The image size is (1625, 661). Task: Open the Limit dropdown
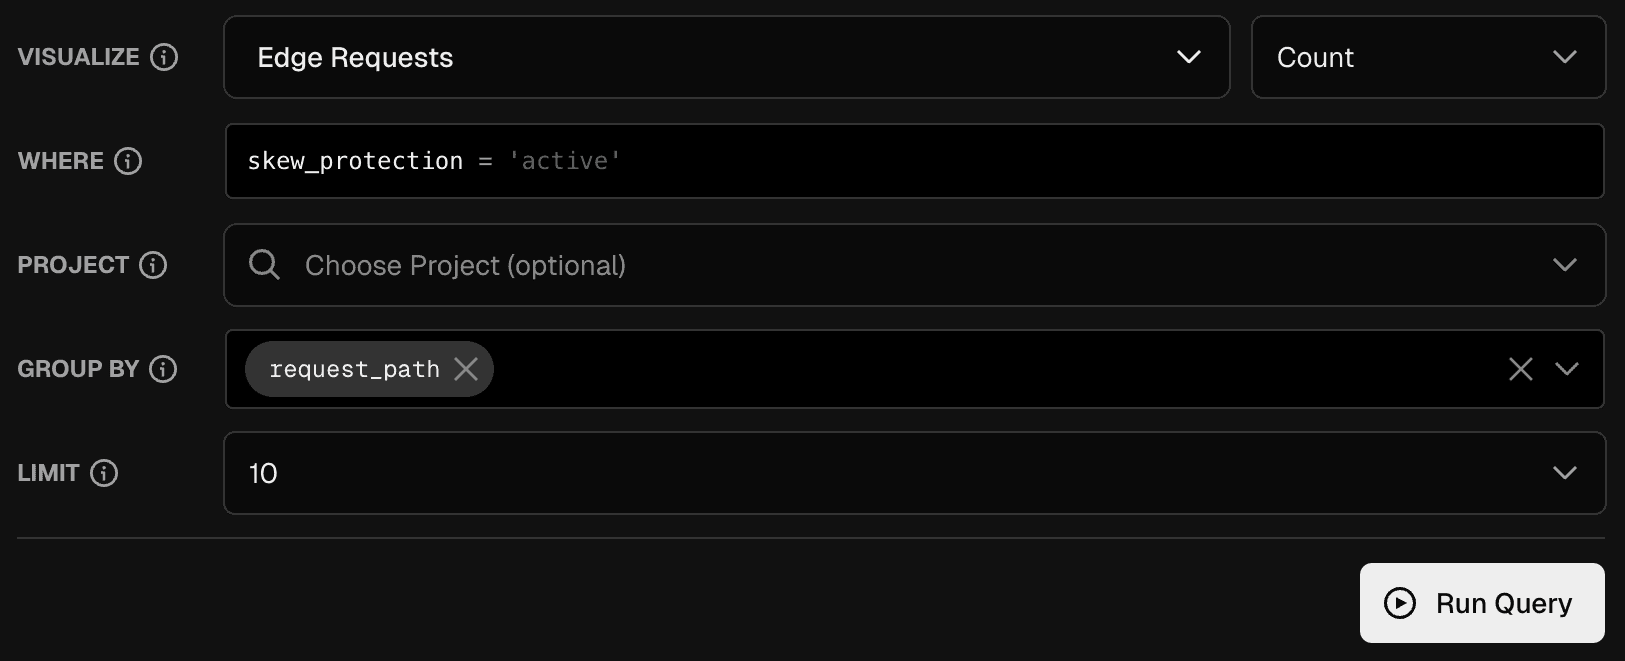click(1564, 473)
